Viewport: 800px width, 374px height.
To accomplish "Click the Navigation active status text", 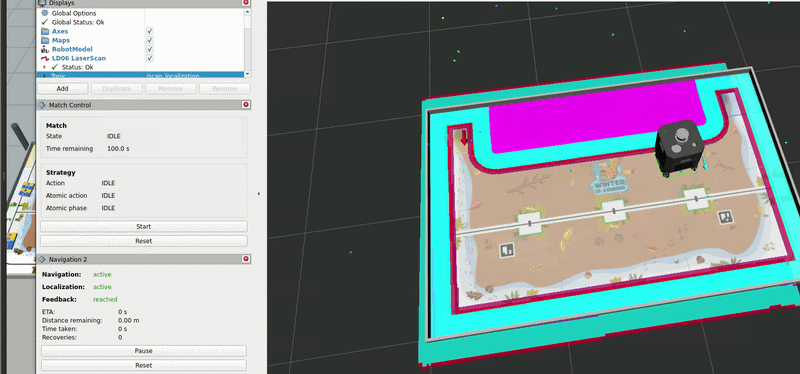I will click(x=102, y=275).
